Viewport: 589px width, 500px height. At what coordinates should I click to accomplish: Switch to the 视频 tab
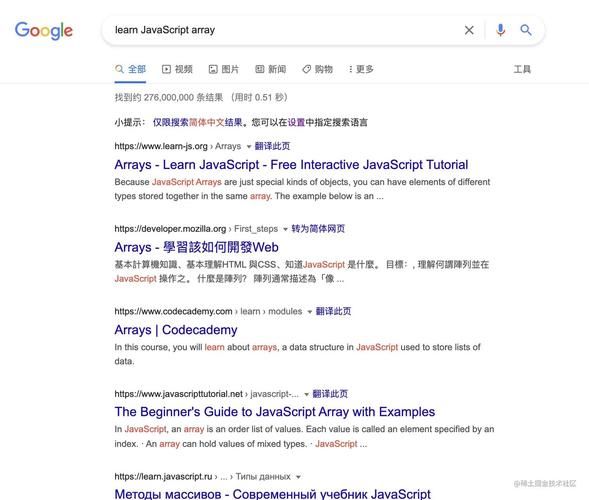point(177,69)
